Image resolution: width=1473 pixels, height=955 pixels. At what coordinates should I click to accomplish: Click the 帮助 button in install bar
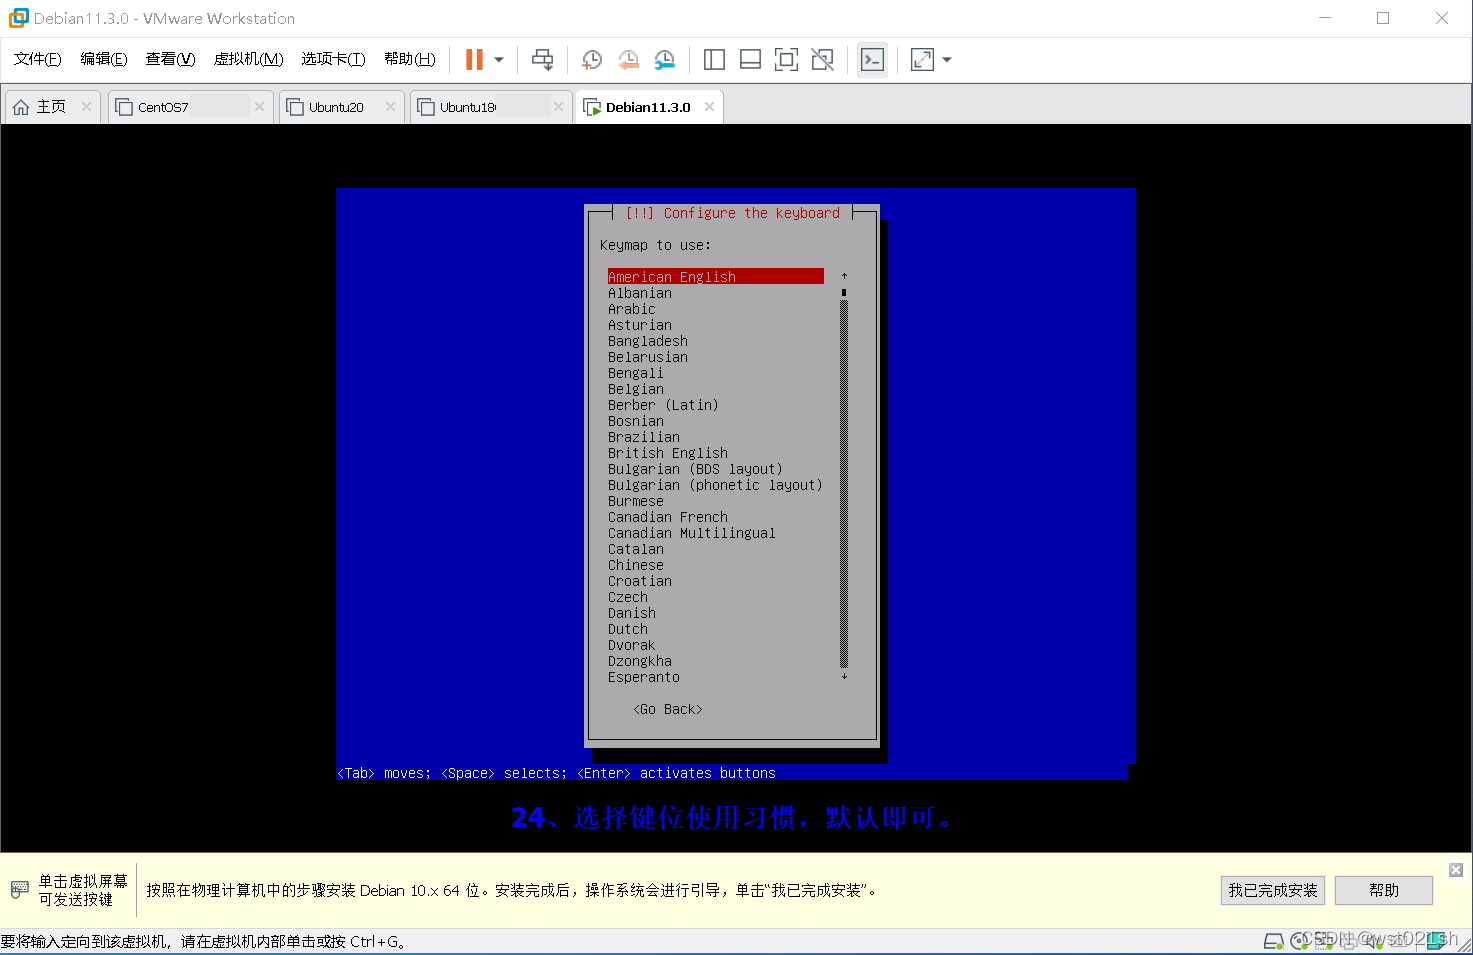coord(1384,890)
